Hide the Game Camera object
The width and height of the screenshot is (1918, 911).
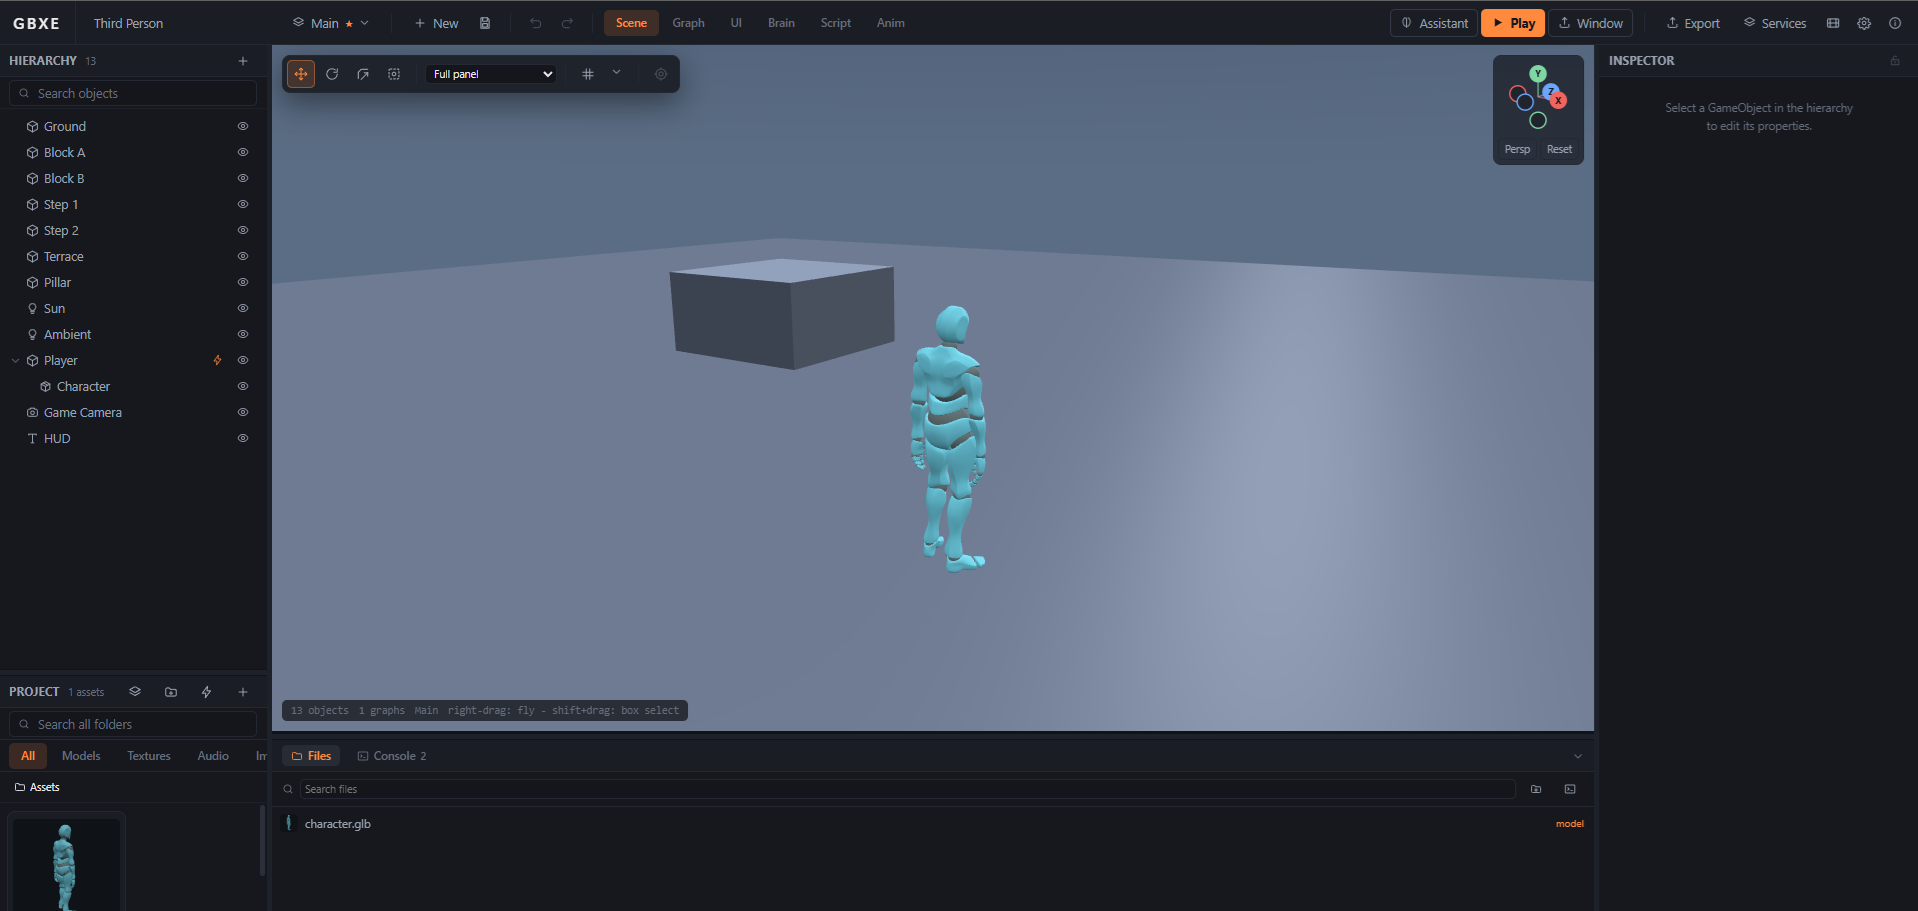(243, 413)
